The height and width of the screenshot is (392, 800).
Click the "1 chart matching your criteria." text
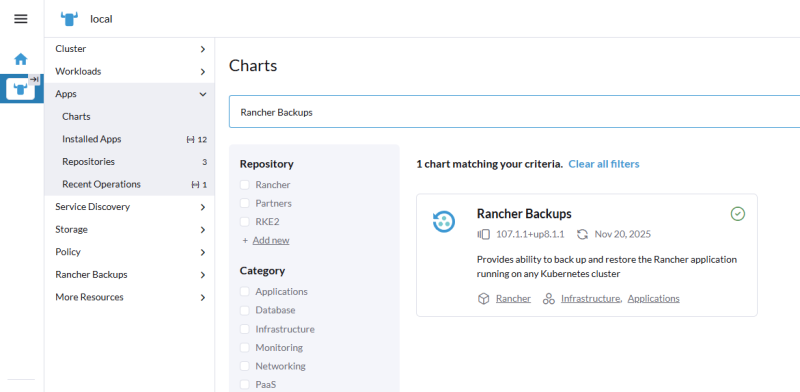489,164
